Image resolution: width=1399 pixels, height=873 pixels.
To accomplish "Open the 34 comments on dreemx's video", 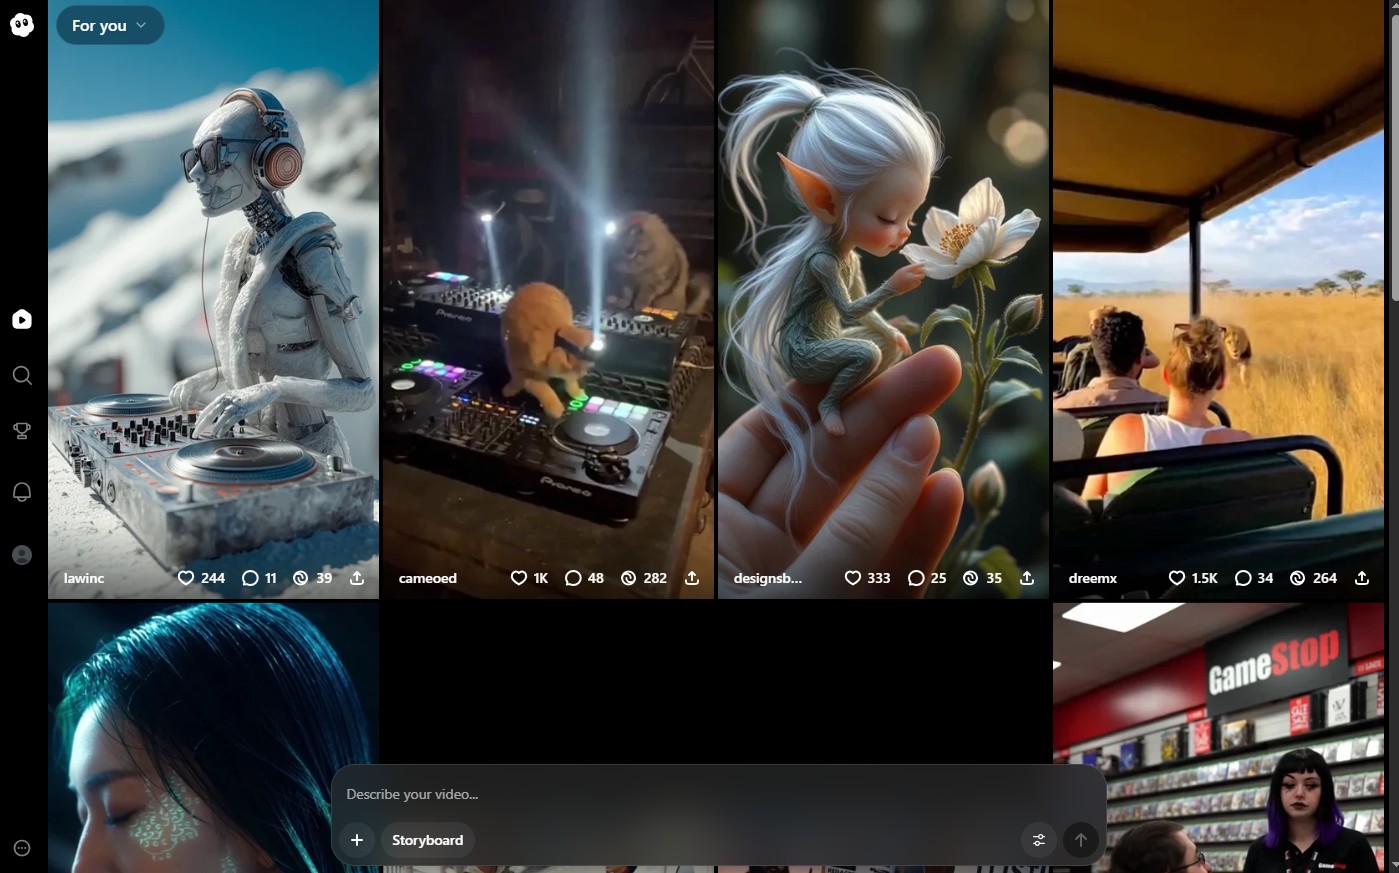I will click(1254, 578).
